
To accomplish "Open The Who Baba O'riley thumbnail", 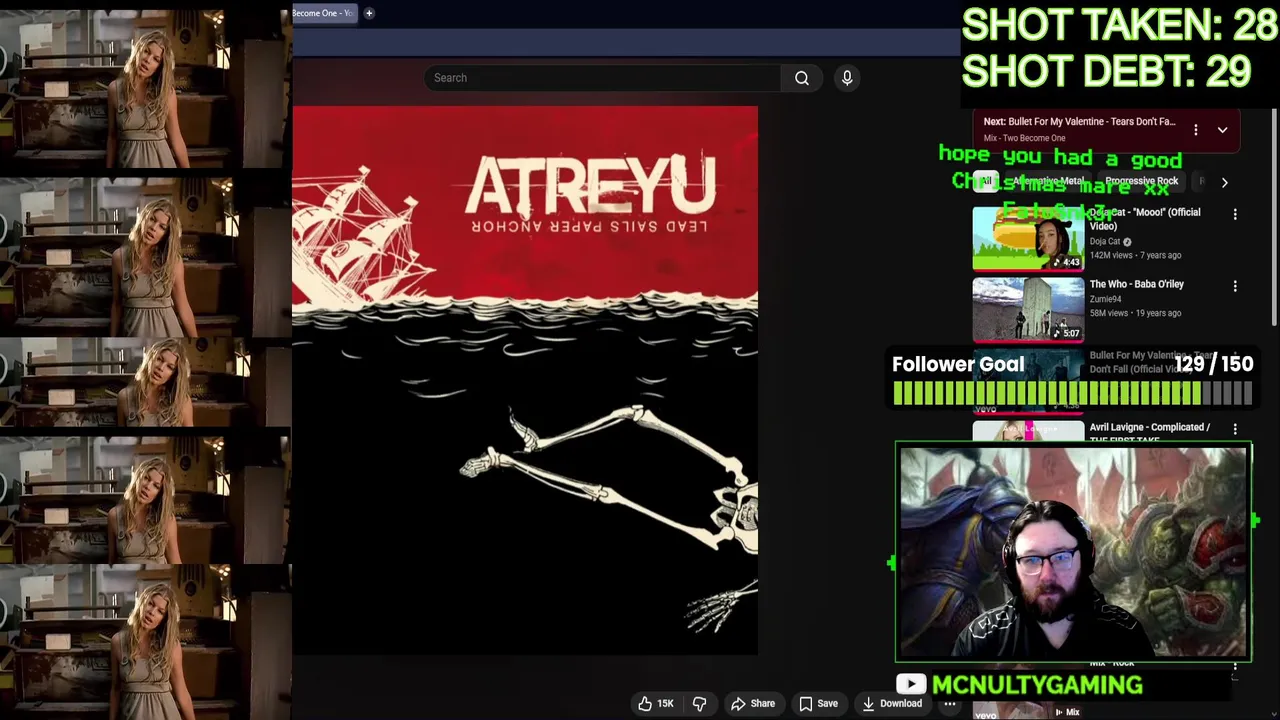I will point(1028,310).
